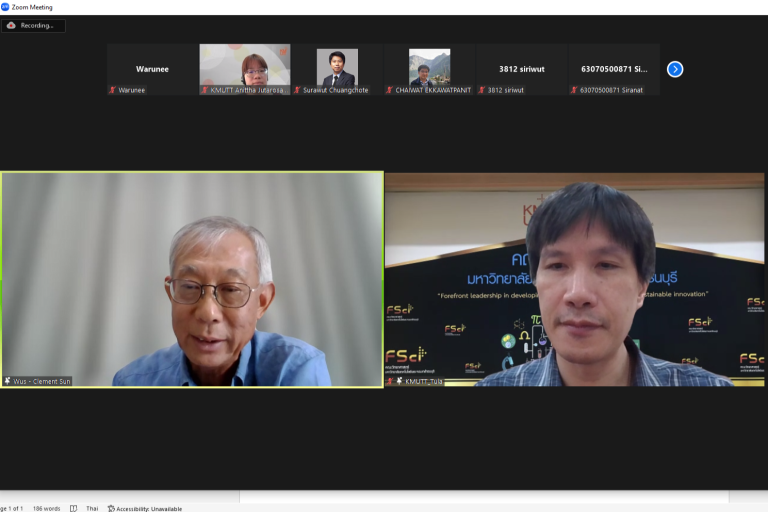Select Surawut Chuangchote profile thumbnail

tap(337, 67)
